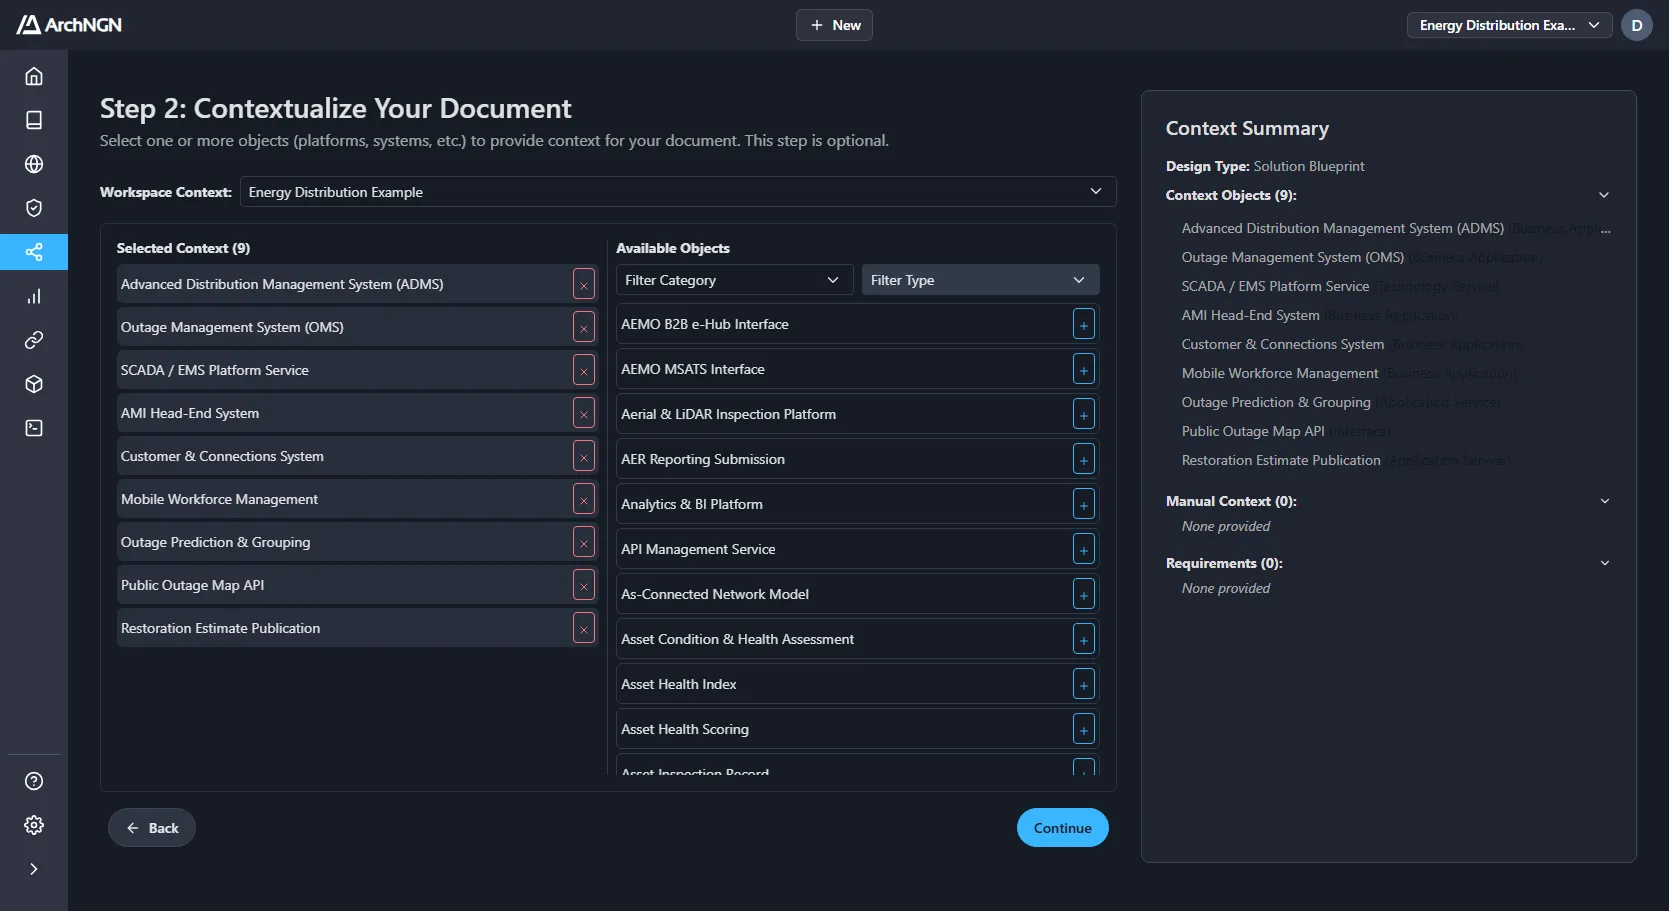
Task: Open the Filter Type dropdown
Action: tap(980, 280)
